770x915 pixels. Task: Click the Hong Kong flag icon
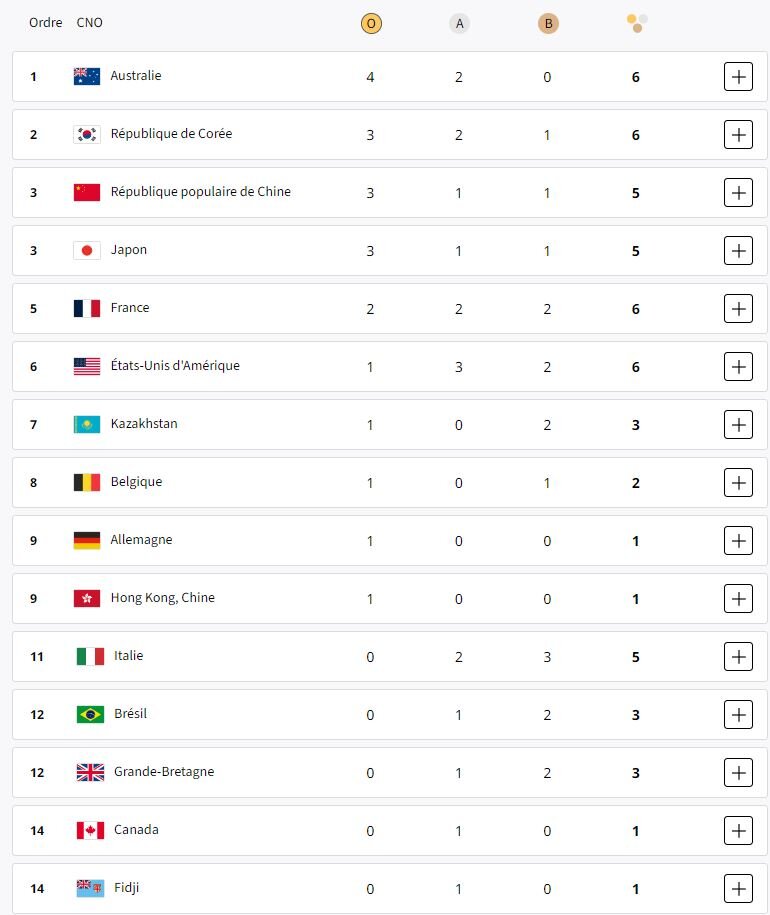point(87,598)
